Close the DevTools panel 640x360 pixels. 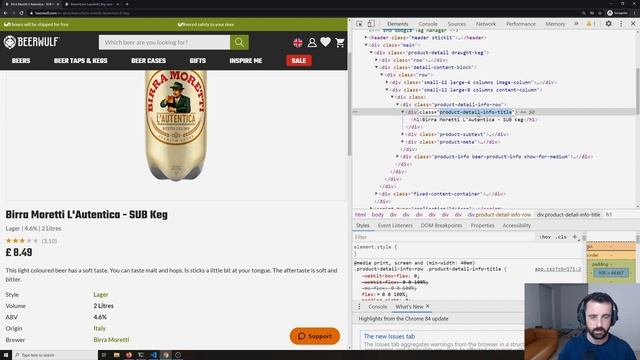coord(633,24)
